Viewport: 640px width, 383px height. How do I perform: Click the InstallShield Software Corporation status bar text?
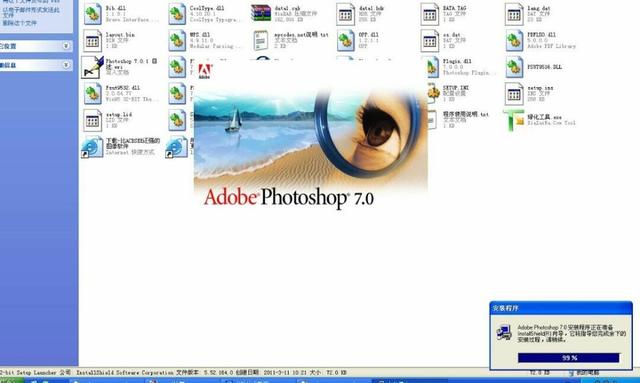pyautogui.click(x=125, y=372)
